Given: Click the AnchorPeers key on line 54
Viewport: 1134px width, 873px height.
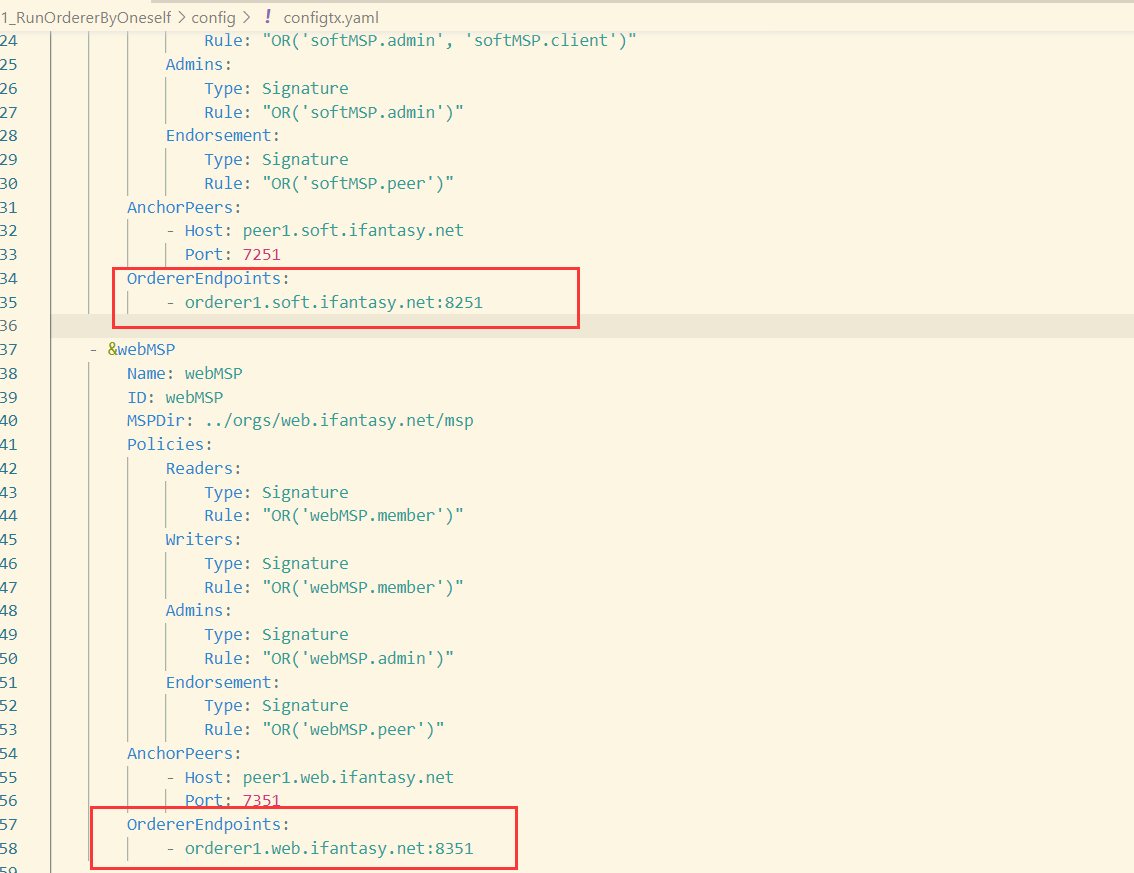Looking at the screenshot, I should [179, 753].
